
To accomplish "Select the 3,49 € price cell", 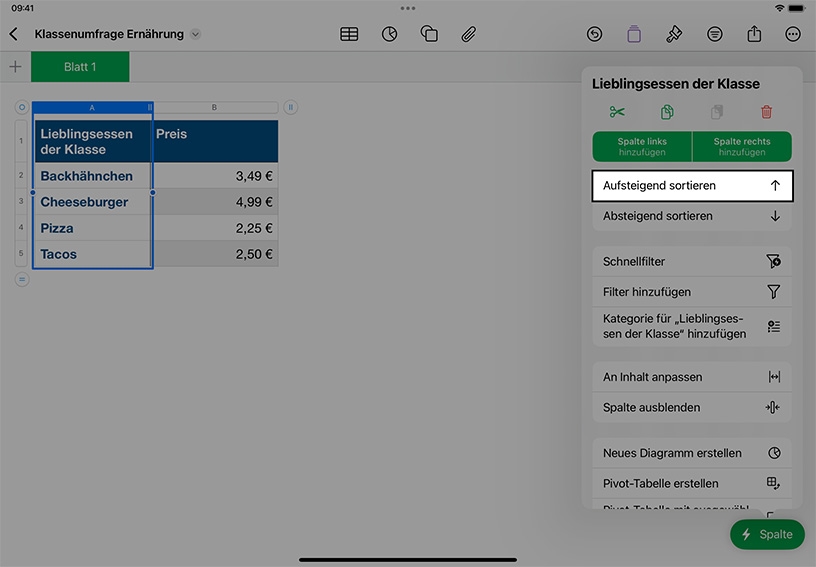I will (x=215, y=176).
